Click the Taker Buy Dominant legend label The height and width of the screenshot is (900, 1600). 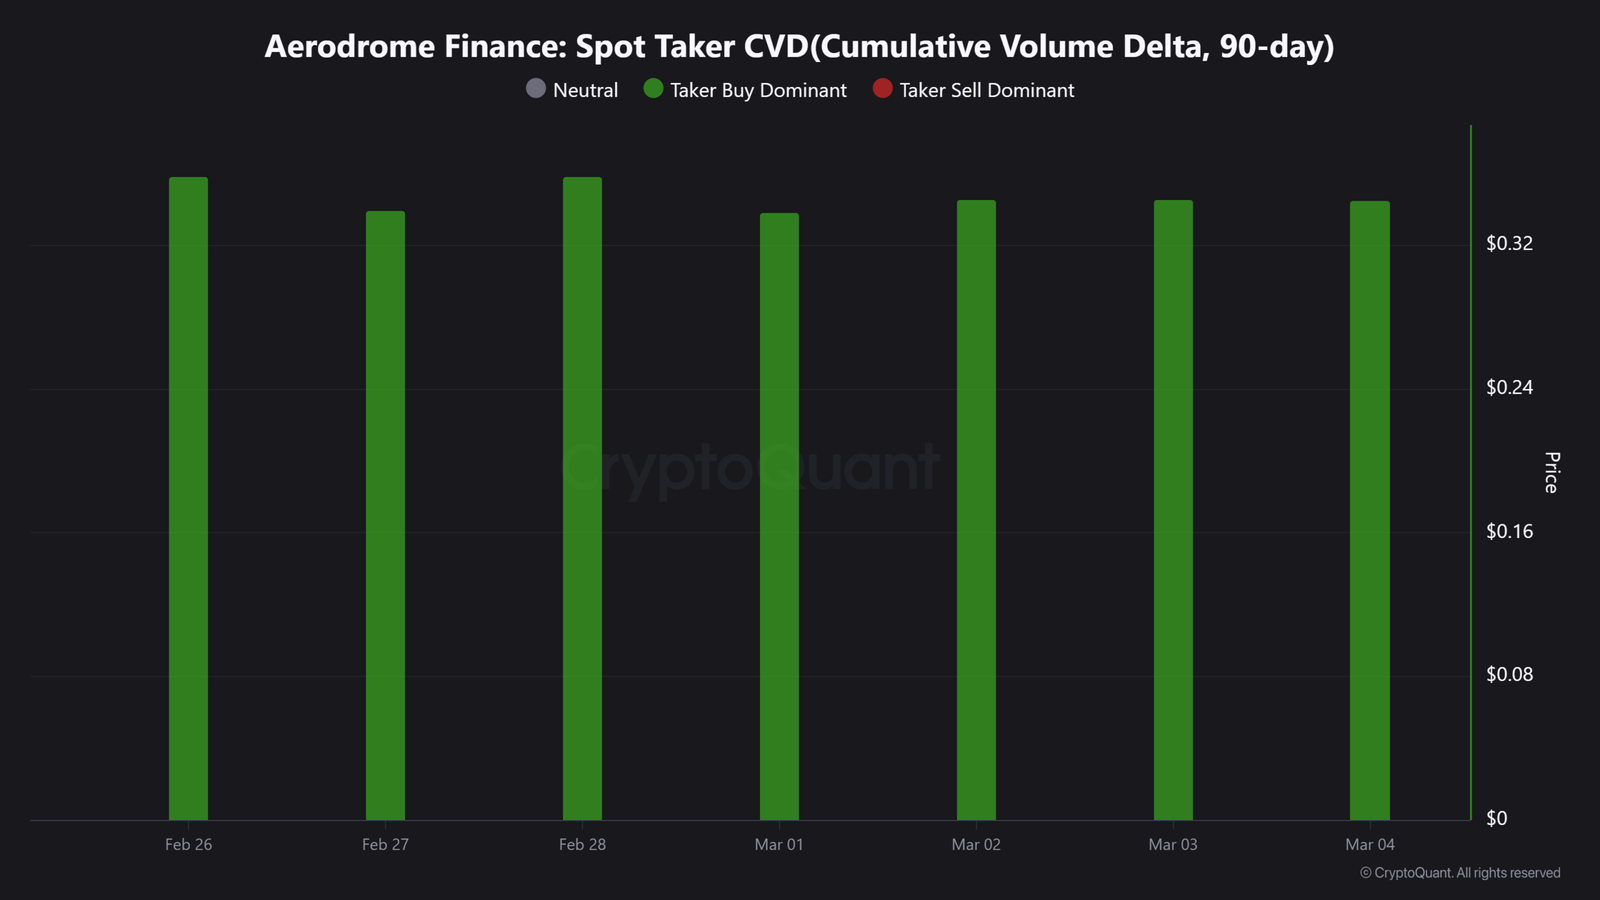tap(758, 90)
